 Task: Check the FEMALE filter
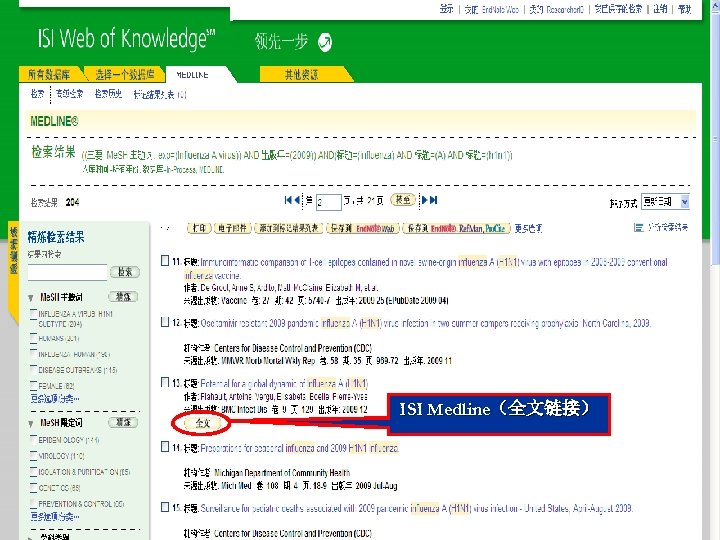pos(34,386)
